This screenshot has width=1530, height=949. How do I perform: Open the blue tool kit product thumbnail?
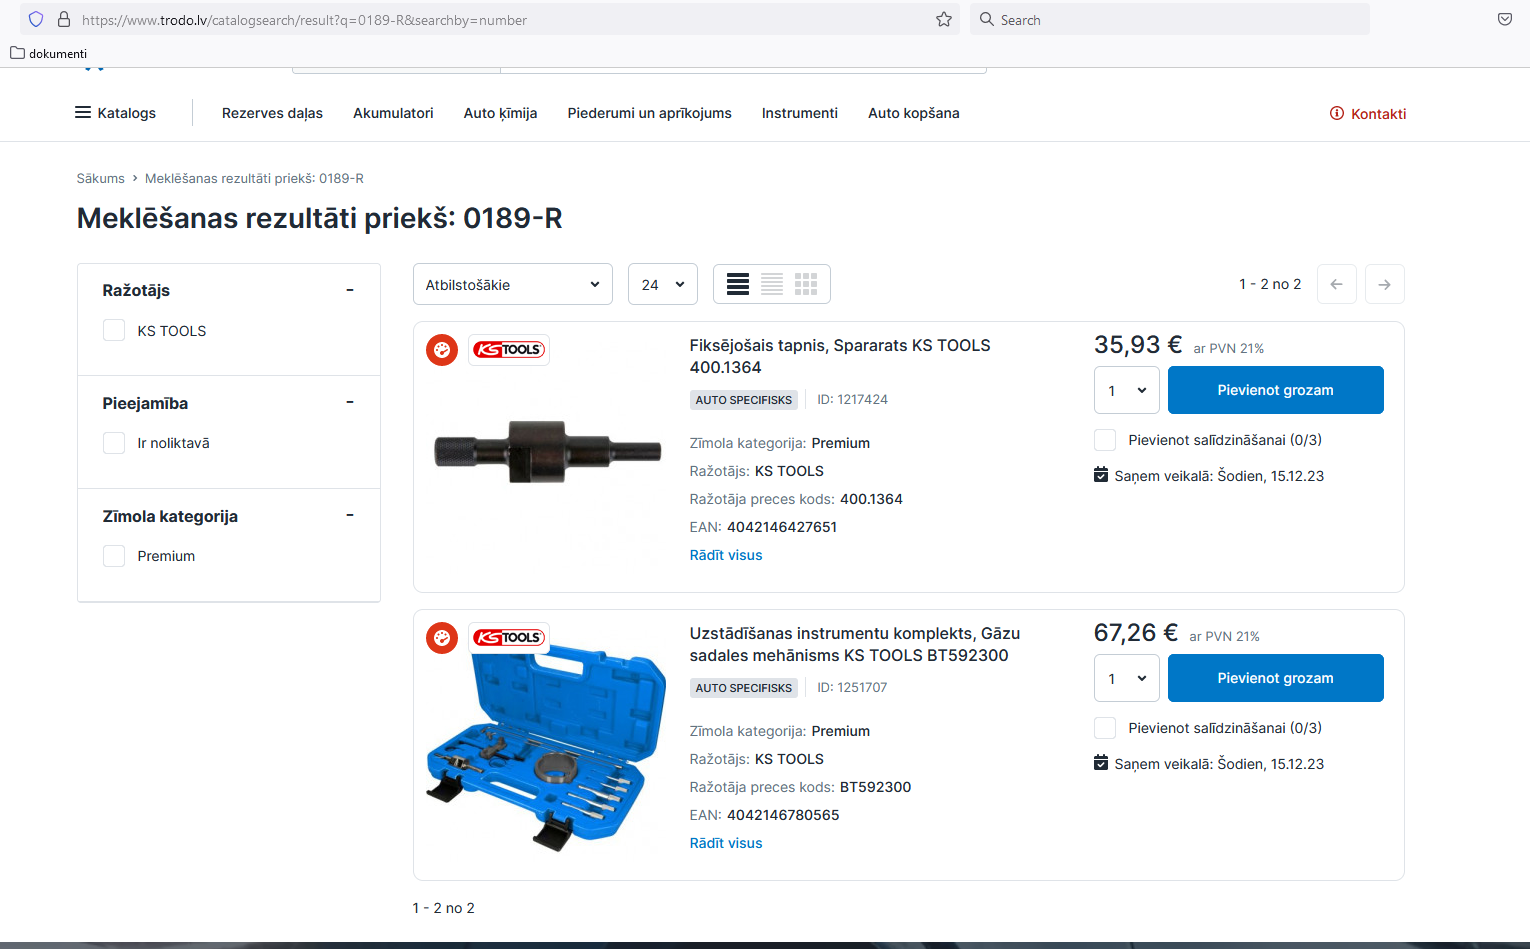click(x=546, y=748)
